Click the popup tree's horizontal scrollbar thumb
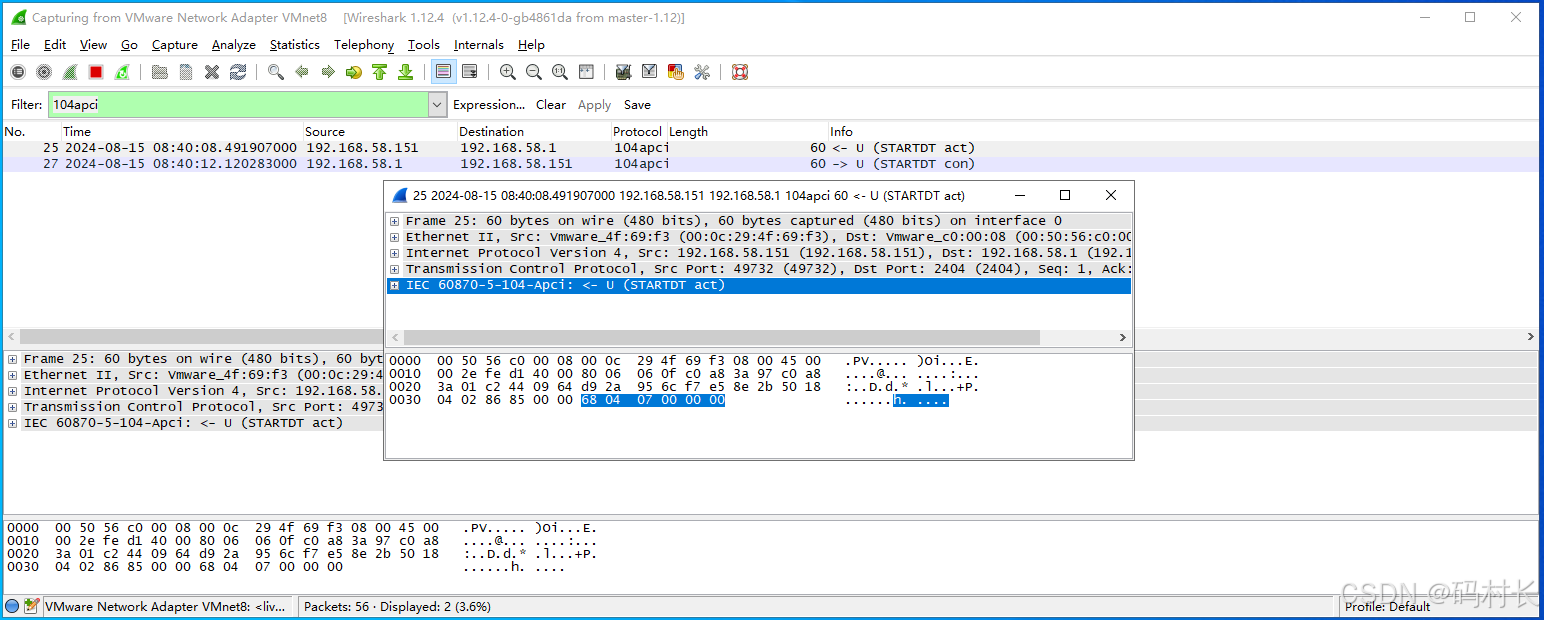 click(720, 337)
